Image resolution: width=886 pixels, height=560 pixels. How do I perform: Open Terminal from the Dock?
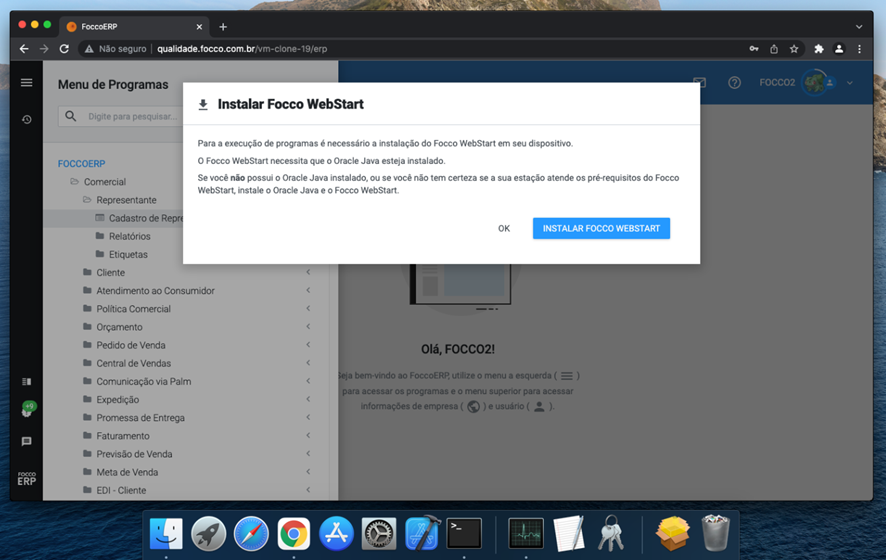pyautogui.click(x=464, y=533)
